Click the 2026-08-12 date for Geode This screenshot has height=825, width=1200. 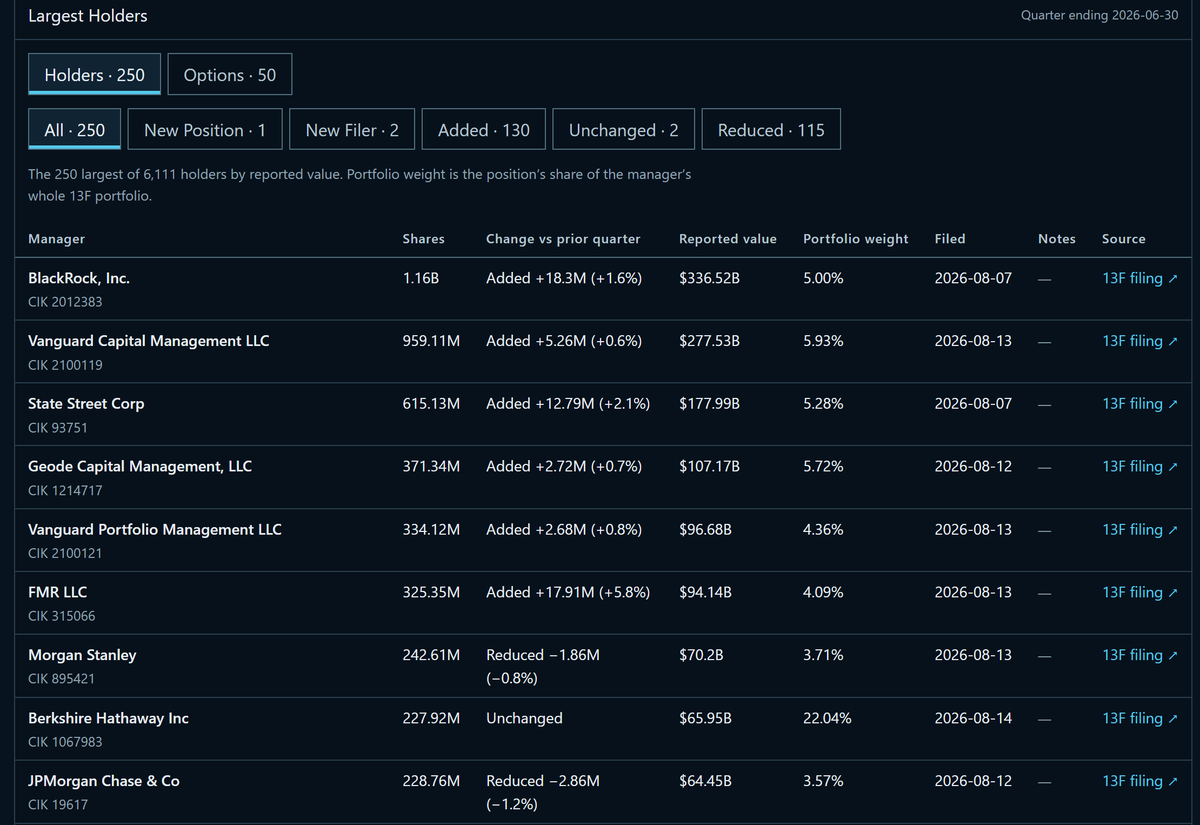973,467
